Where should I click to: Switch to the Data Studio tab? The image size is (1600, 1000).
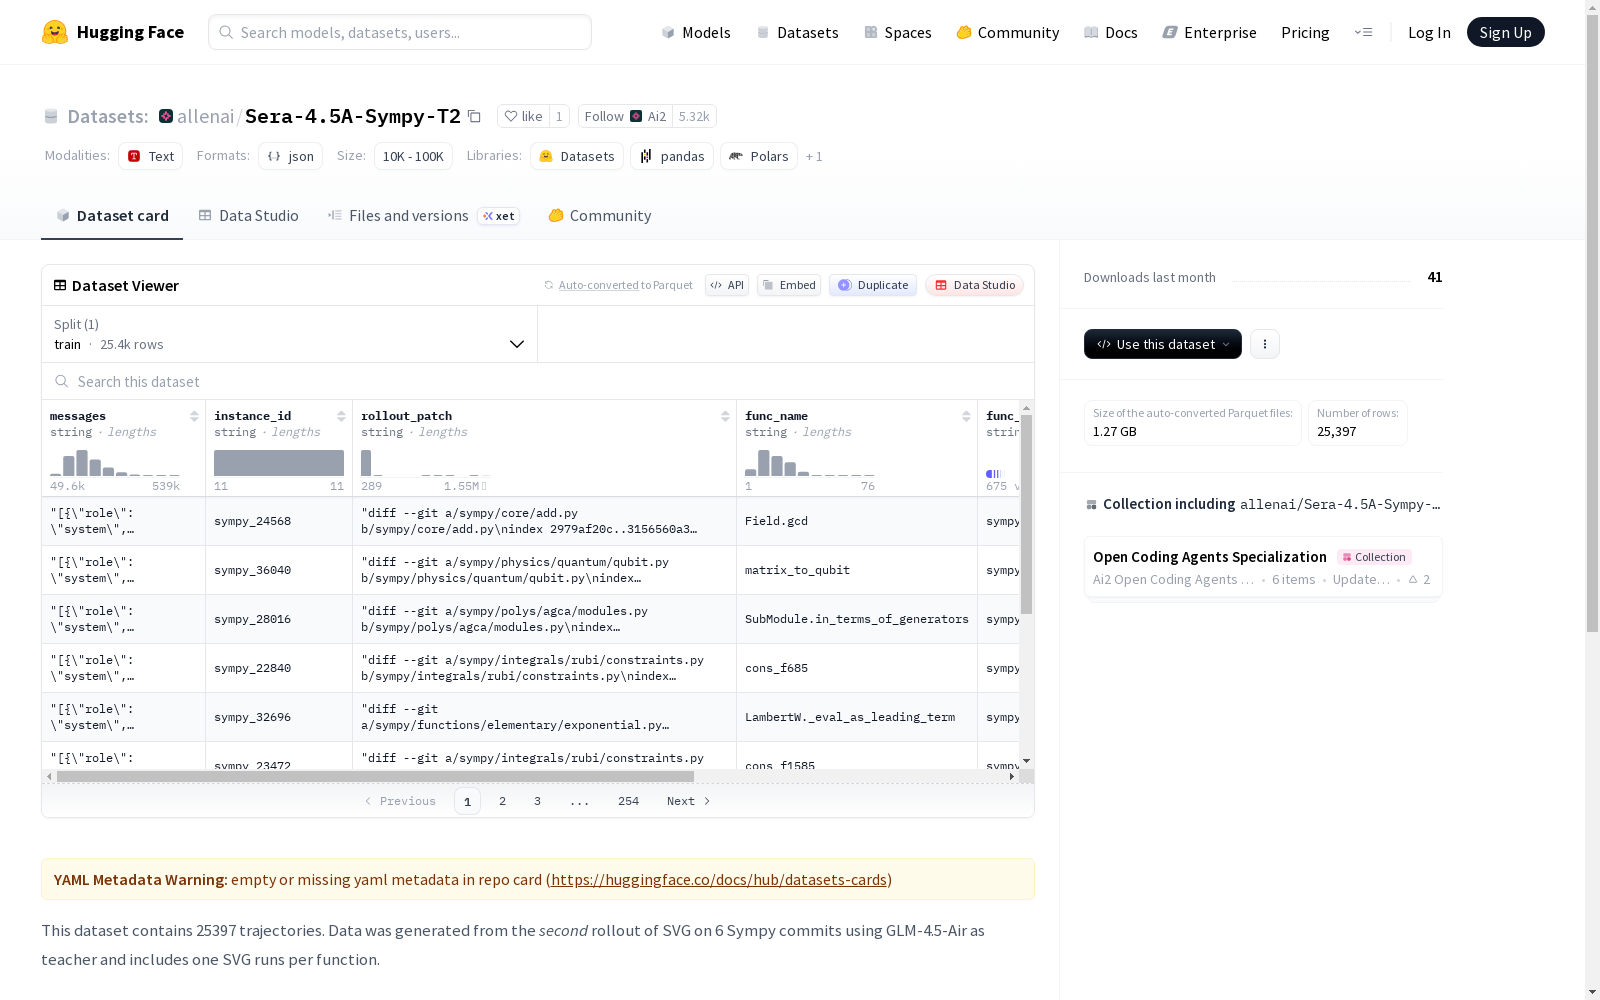pos(249,216)
